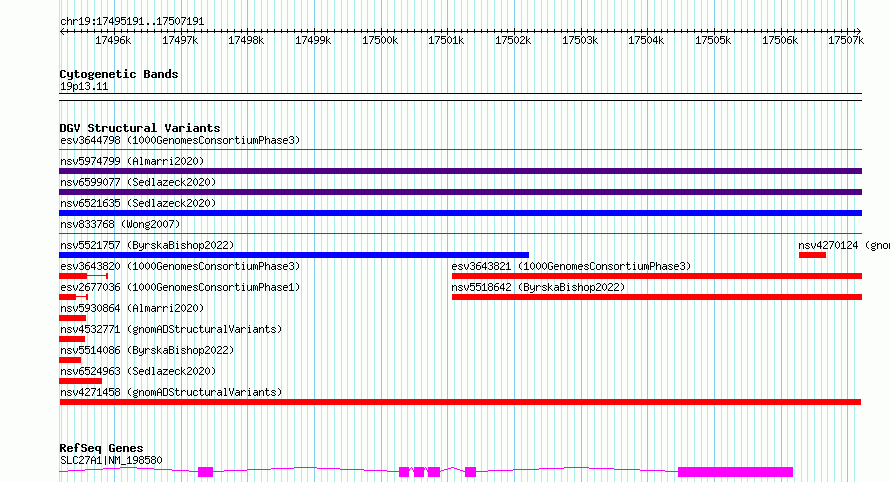Select the small nsv4270124 red bar
Screen dimensions: 890x482
(812, 255)
